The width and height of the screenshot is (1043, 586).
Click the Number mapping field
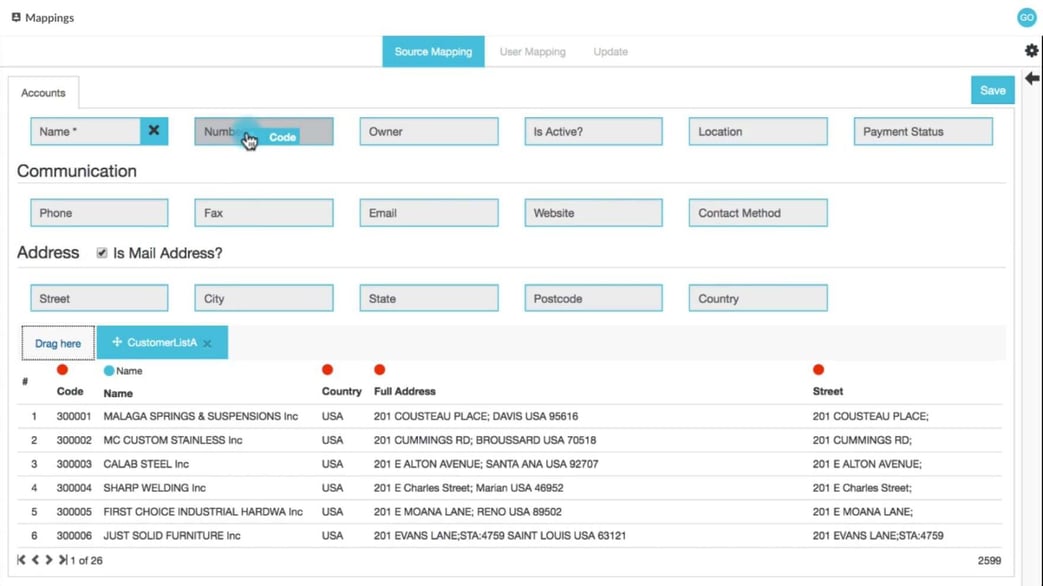264,131
